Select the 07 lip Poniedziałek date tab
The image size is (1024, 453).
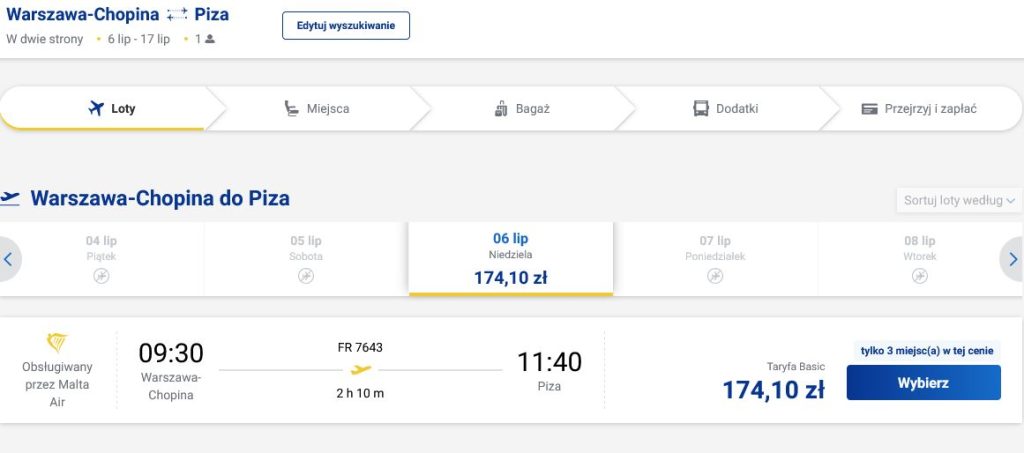point(715,259)
